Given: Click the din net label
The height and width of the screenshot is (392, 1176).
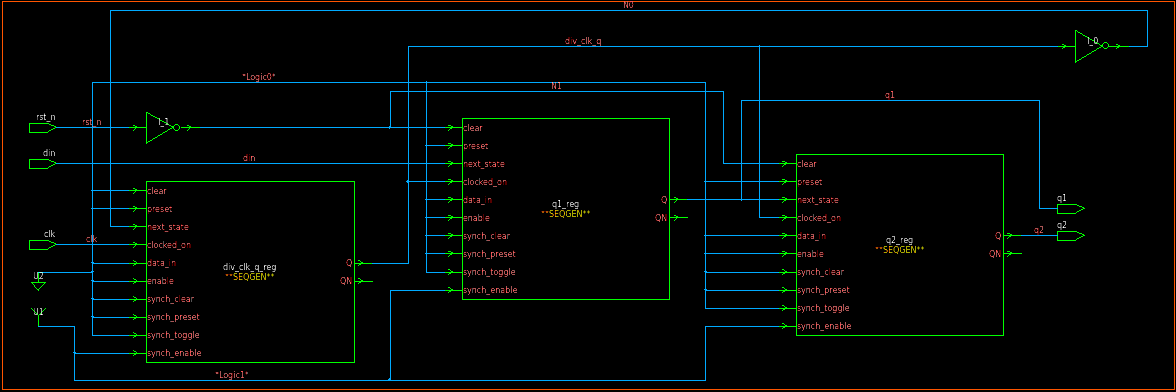Looking at the screenshot, I should point(249,158).
